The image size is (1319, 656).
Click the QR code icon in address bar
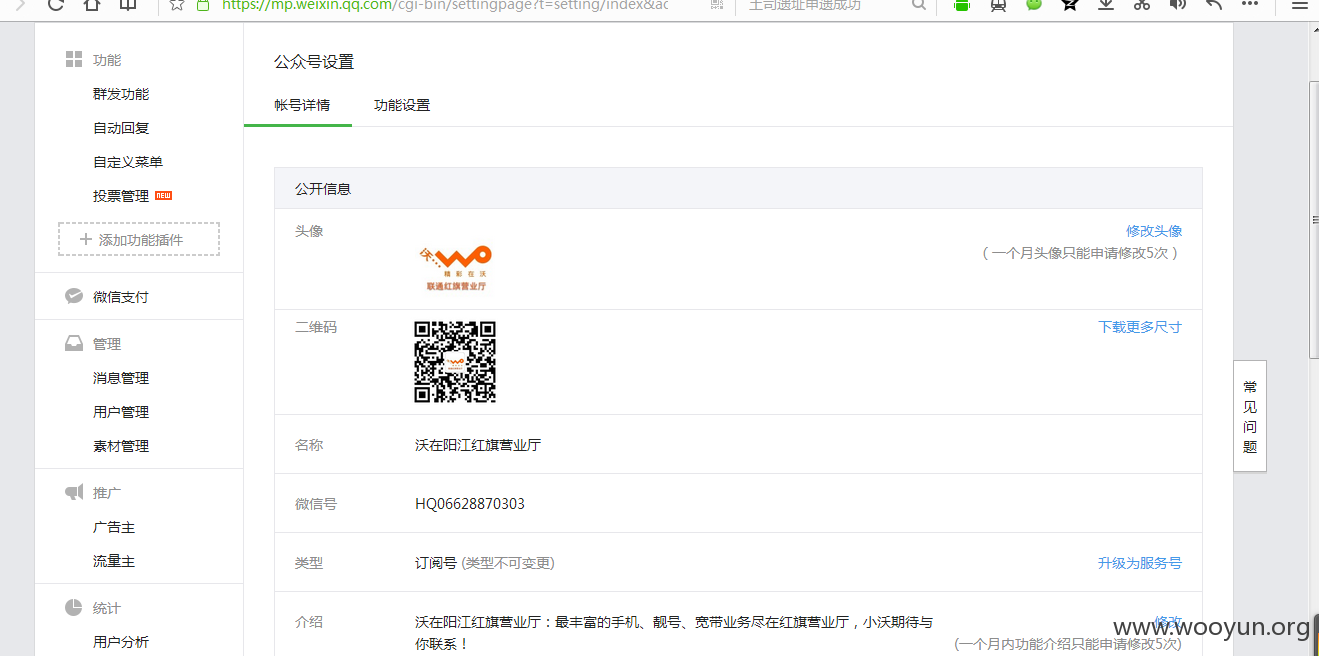point(717,5)
